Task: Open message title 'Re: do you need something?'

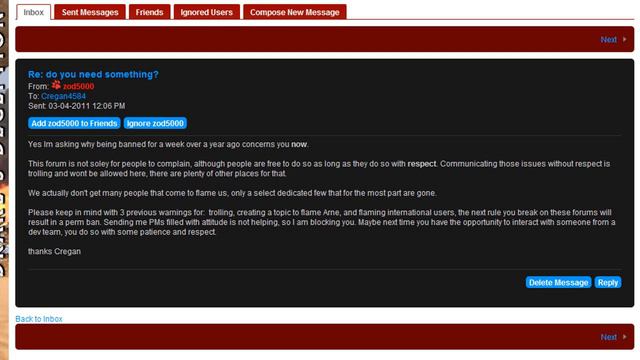Action: tap(93, 75)
